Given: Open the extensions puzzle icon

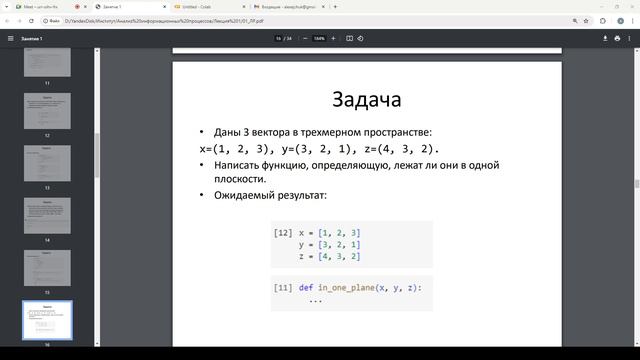Looking at the screenshot, I should [603, 21].
